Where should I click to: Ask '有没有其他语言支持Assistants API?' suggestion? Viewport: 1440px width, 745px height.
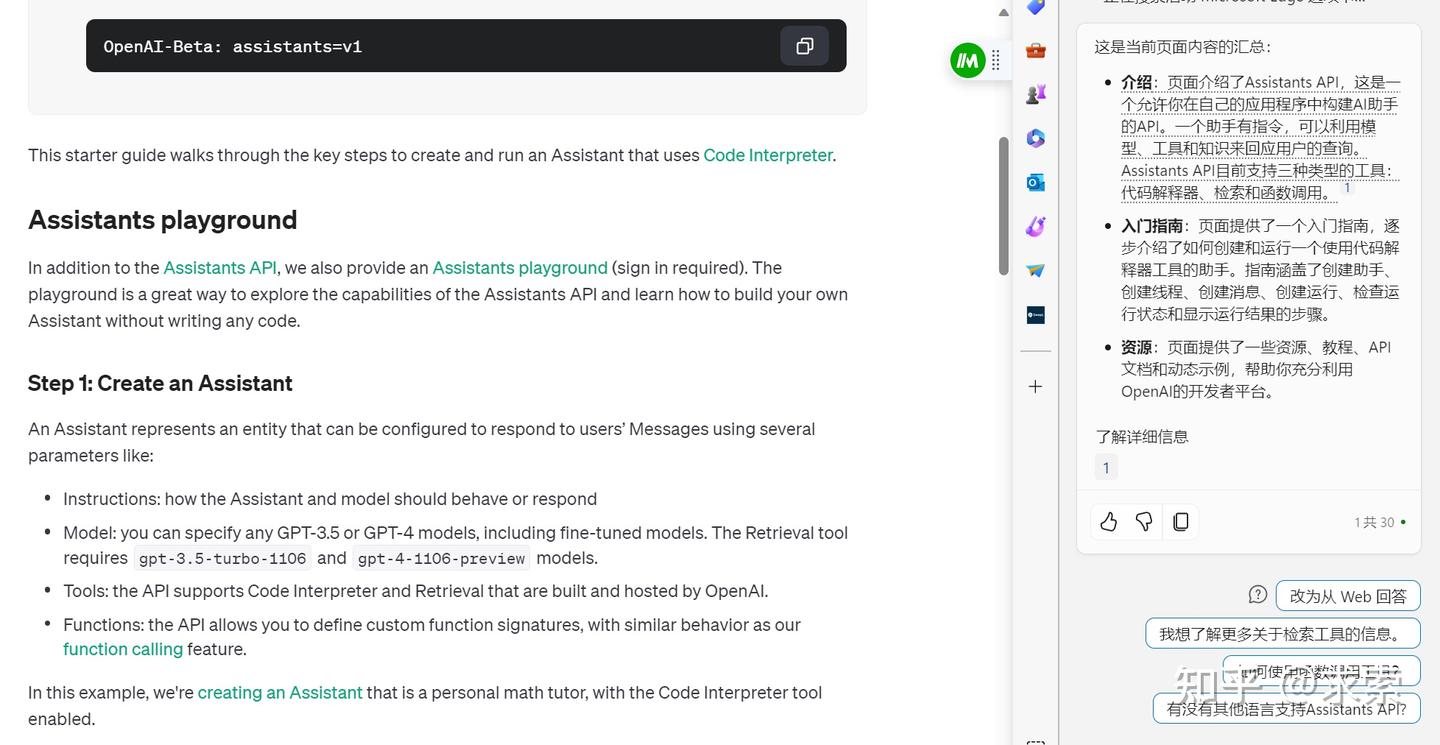click(x=1286, y=709)
